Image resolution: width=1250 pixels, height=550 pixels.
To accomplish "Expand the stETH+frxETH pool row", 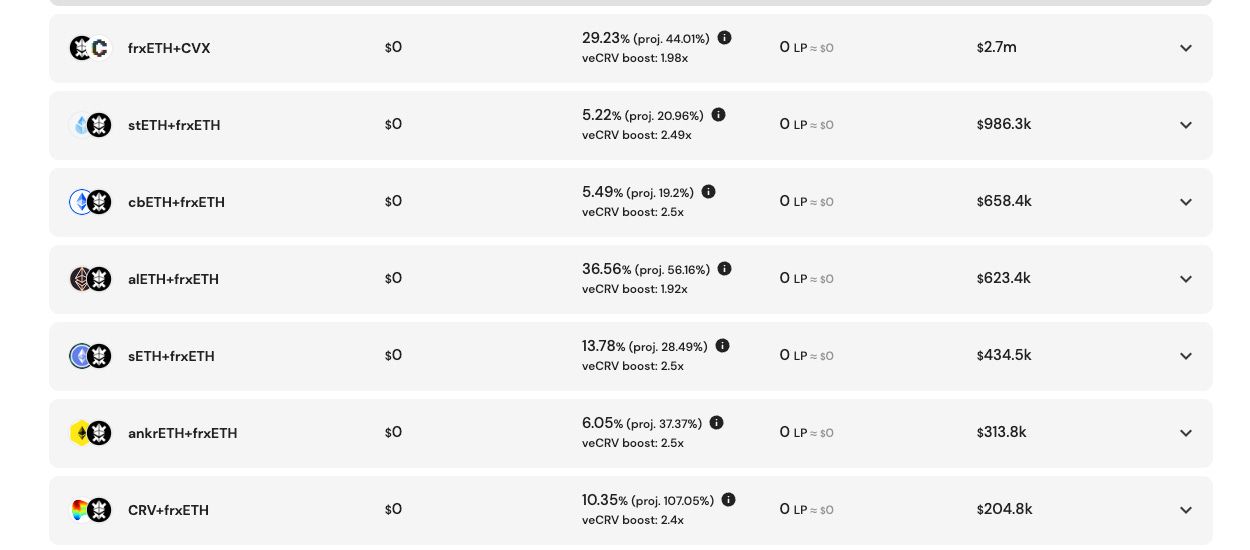I will point(1186,125).
